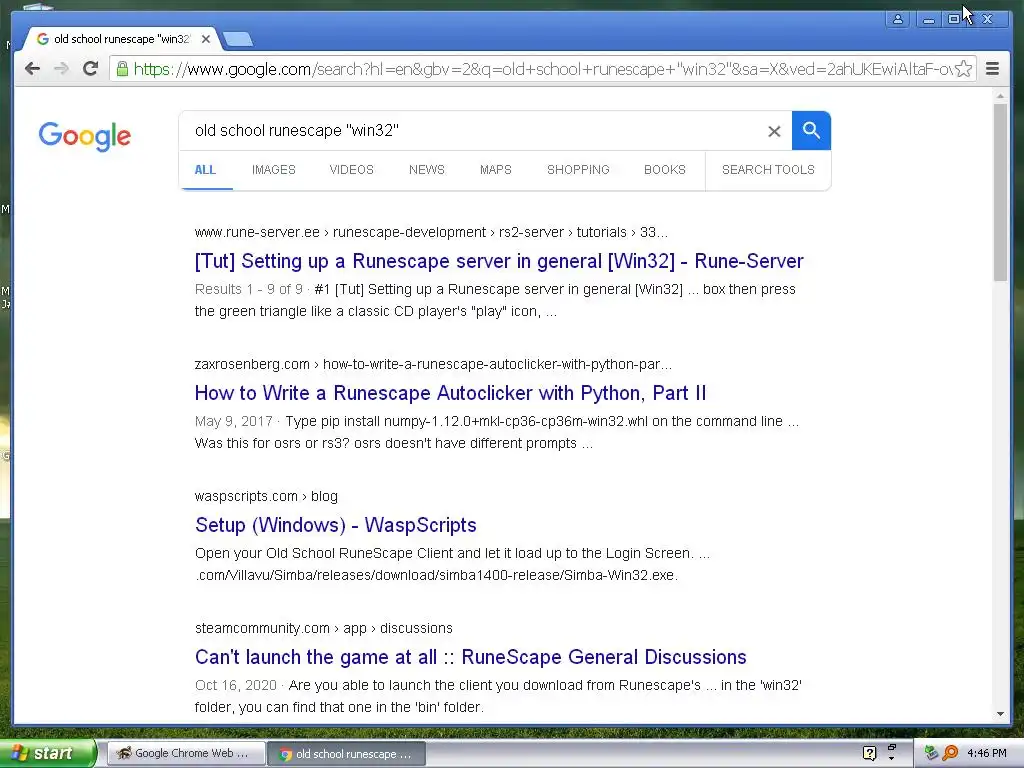Click the green padlock security icon
1024x768 pixels.
point(122,69)
